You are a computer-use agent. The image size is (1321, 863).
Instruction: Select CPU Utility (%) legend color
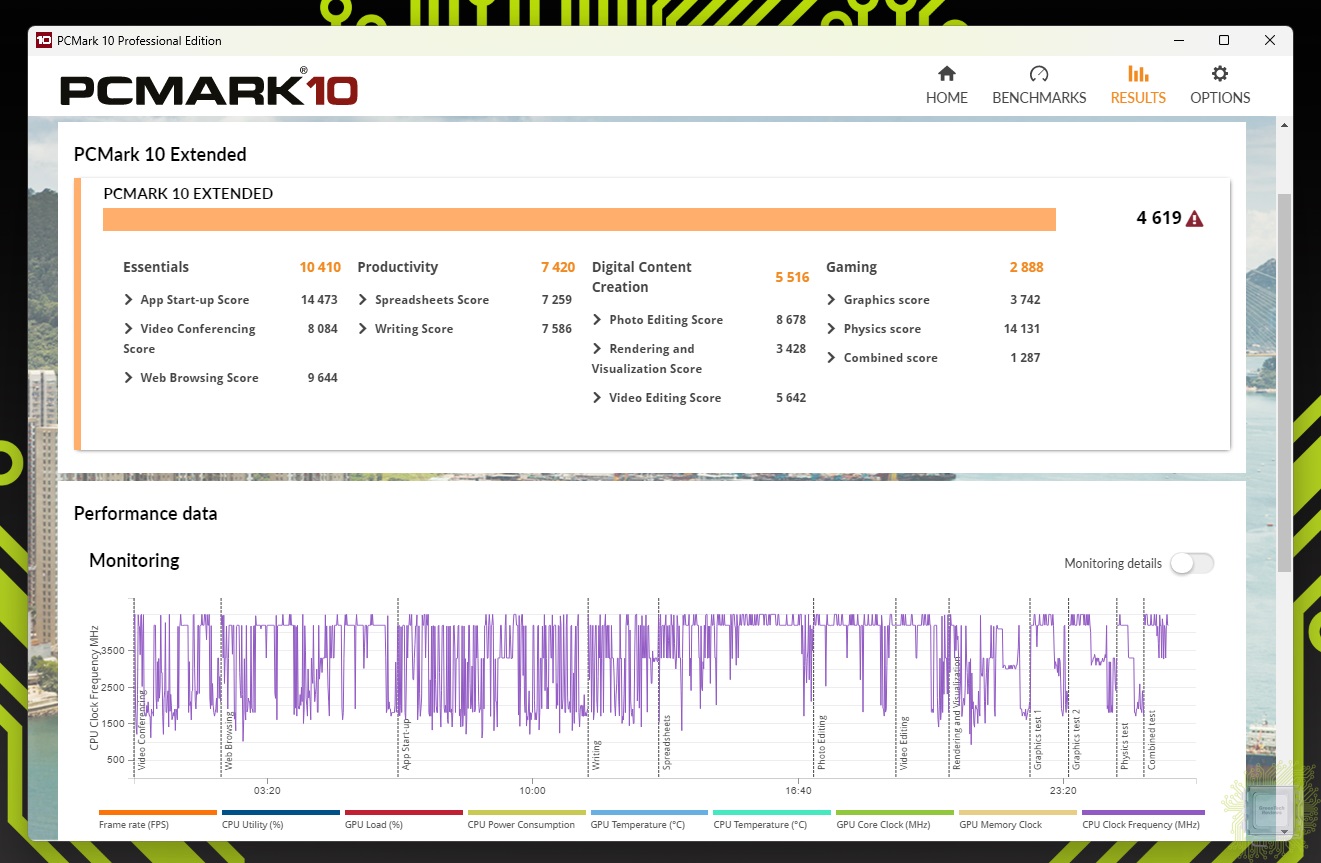[x=281, y=813]
